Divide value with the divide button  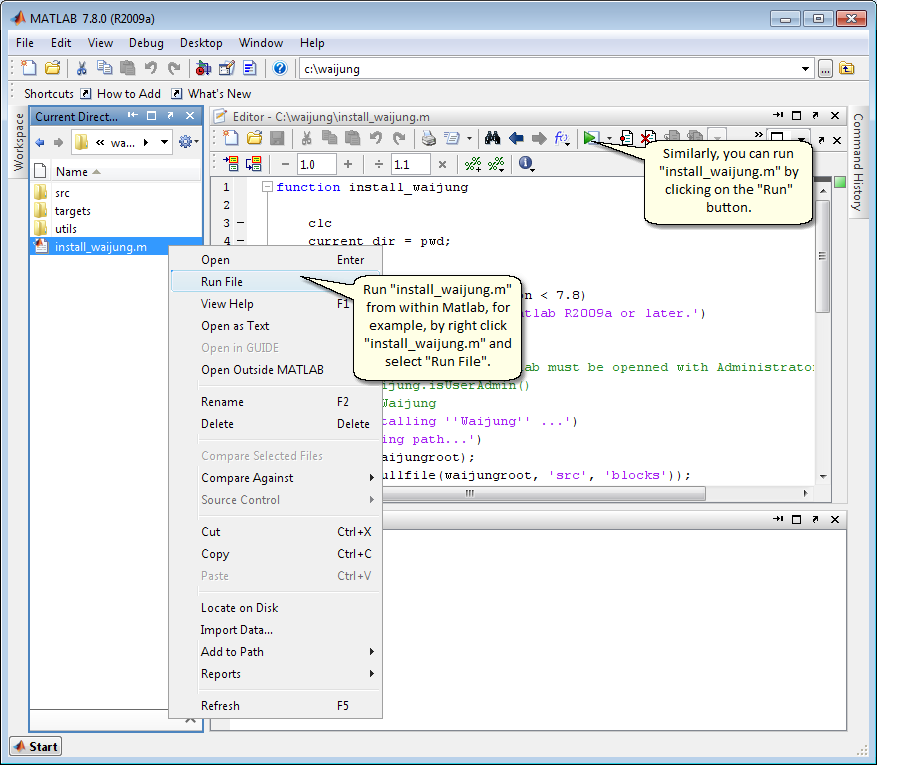pyautogui.click(x=379, y=164)
